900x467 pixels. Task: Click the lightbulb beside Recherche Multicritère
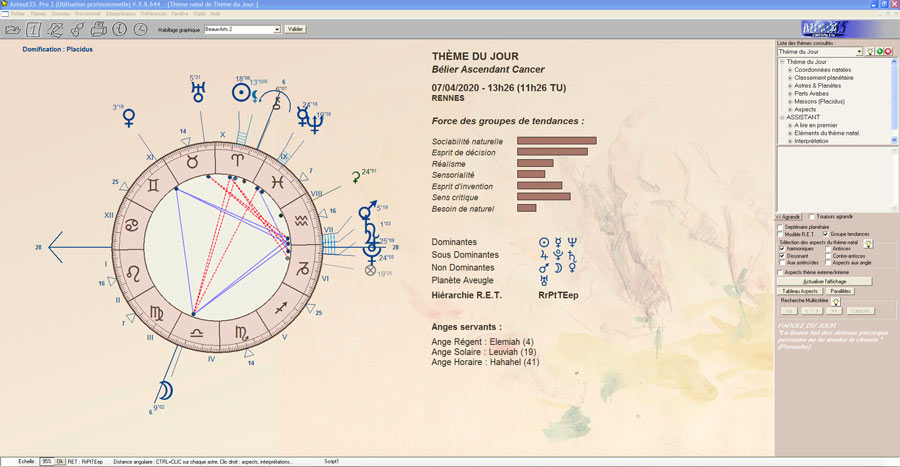click(835, 300)
